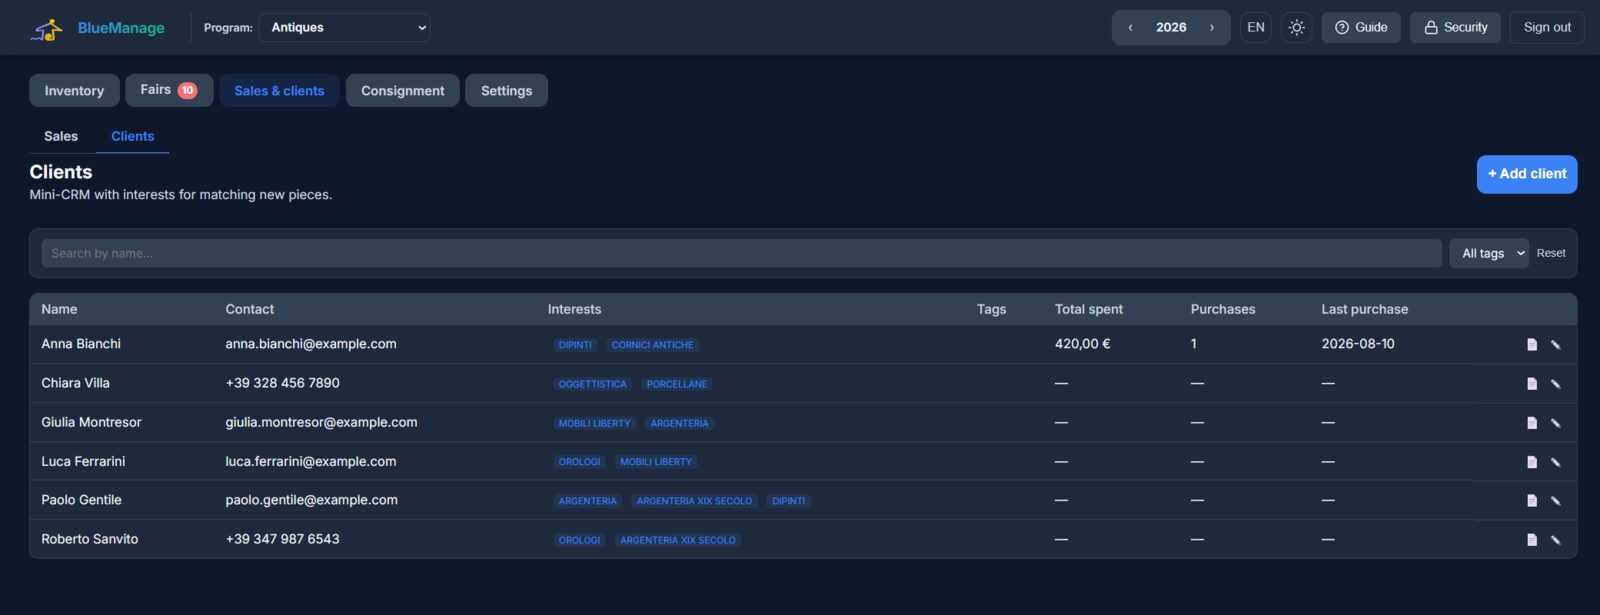This screenshot has height=615, width=1600.
Task: Edit Giulia Montresor with pencil icon
Action: pos(1556,423)
